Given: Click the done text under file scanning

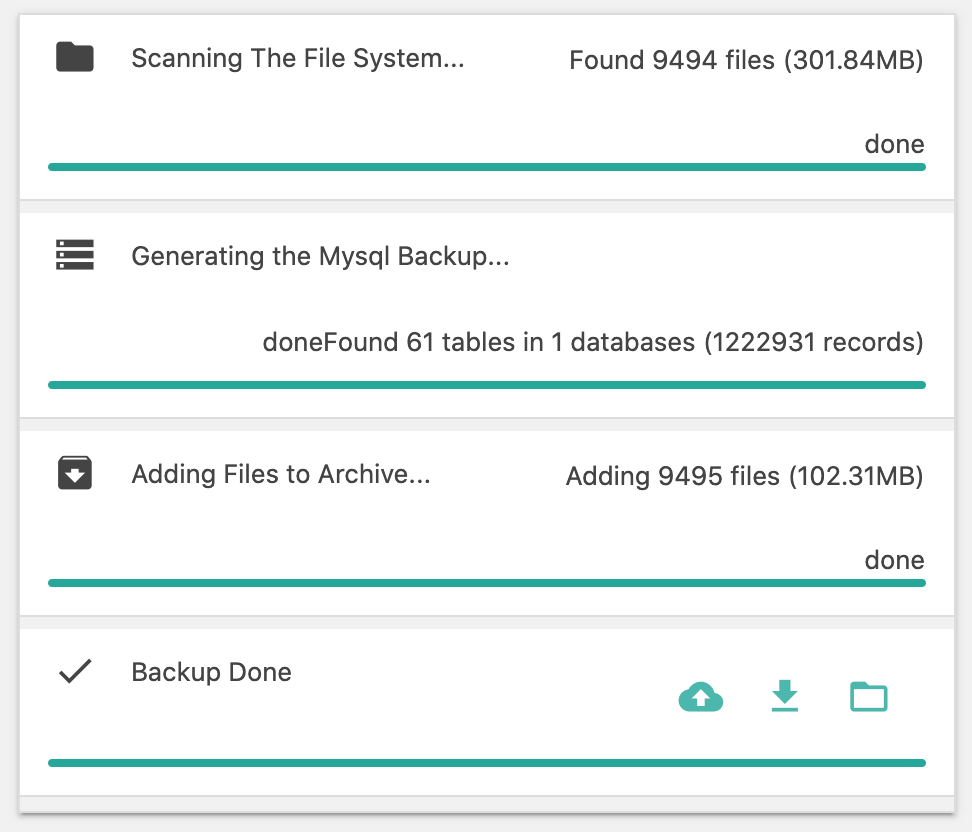Looking at the screenshot, I should (894, 144).
